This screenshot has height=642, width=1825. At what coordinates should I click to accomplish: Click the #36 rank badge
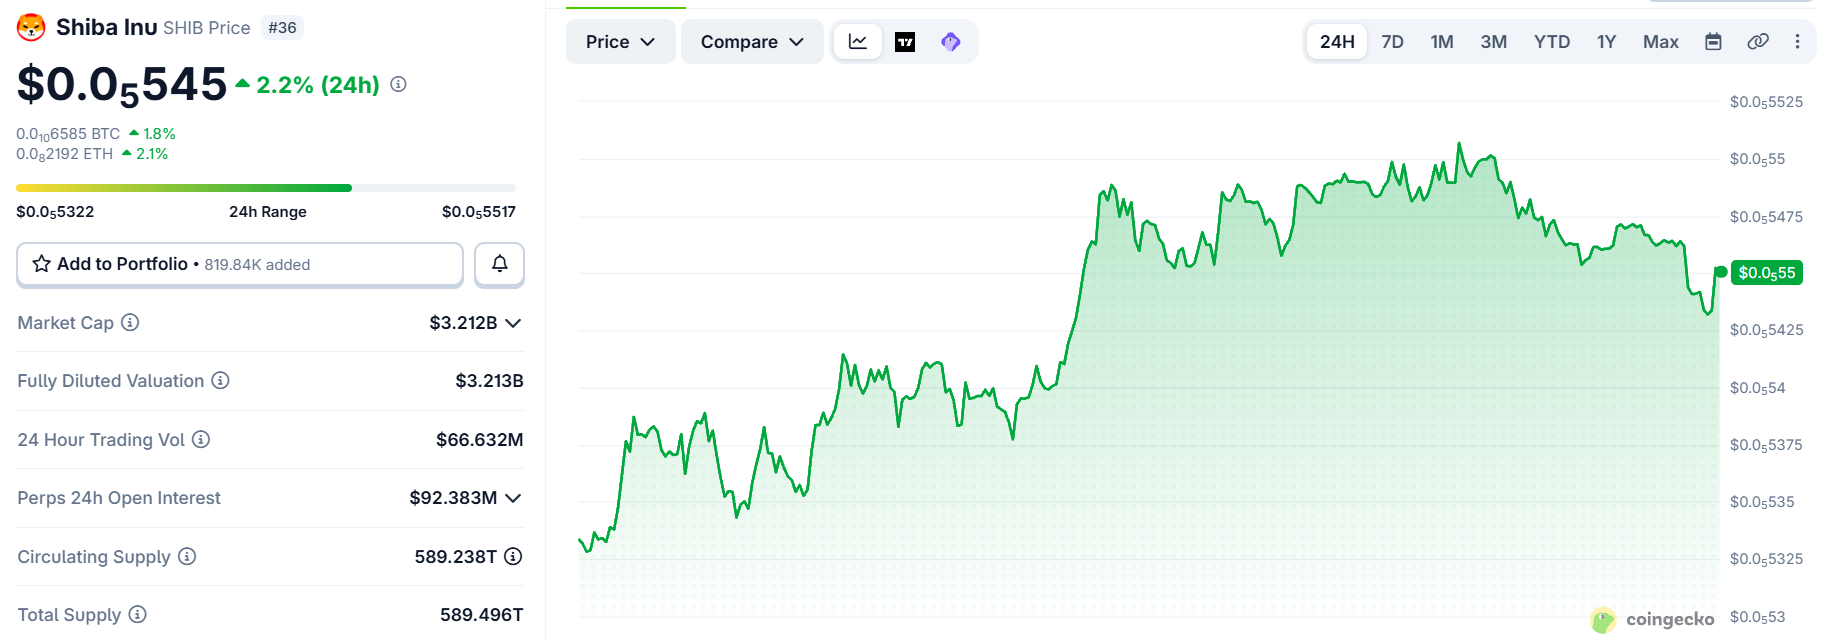point(282,28)
